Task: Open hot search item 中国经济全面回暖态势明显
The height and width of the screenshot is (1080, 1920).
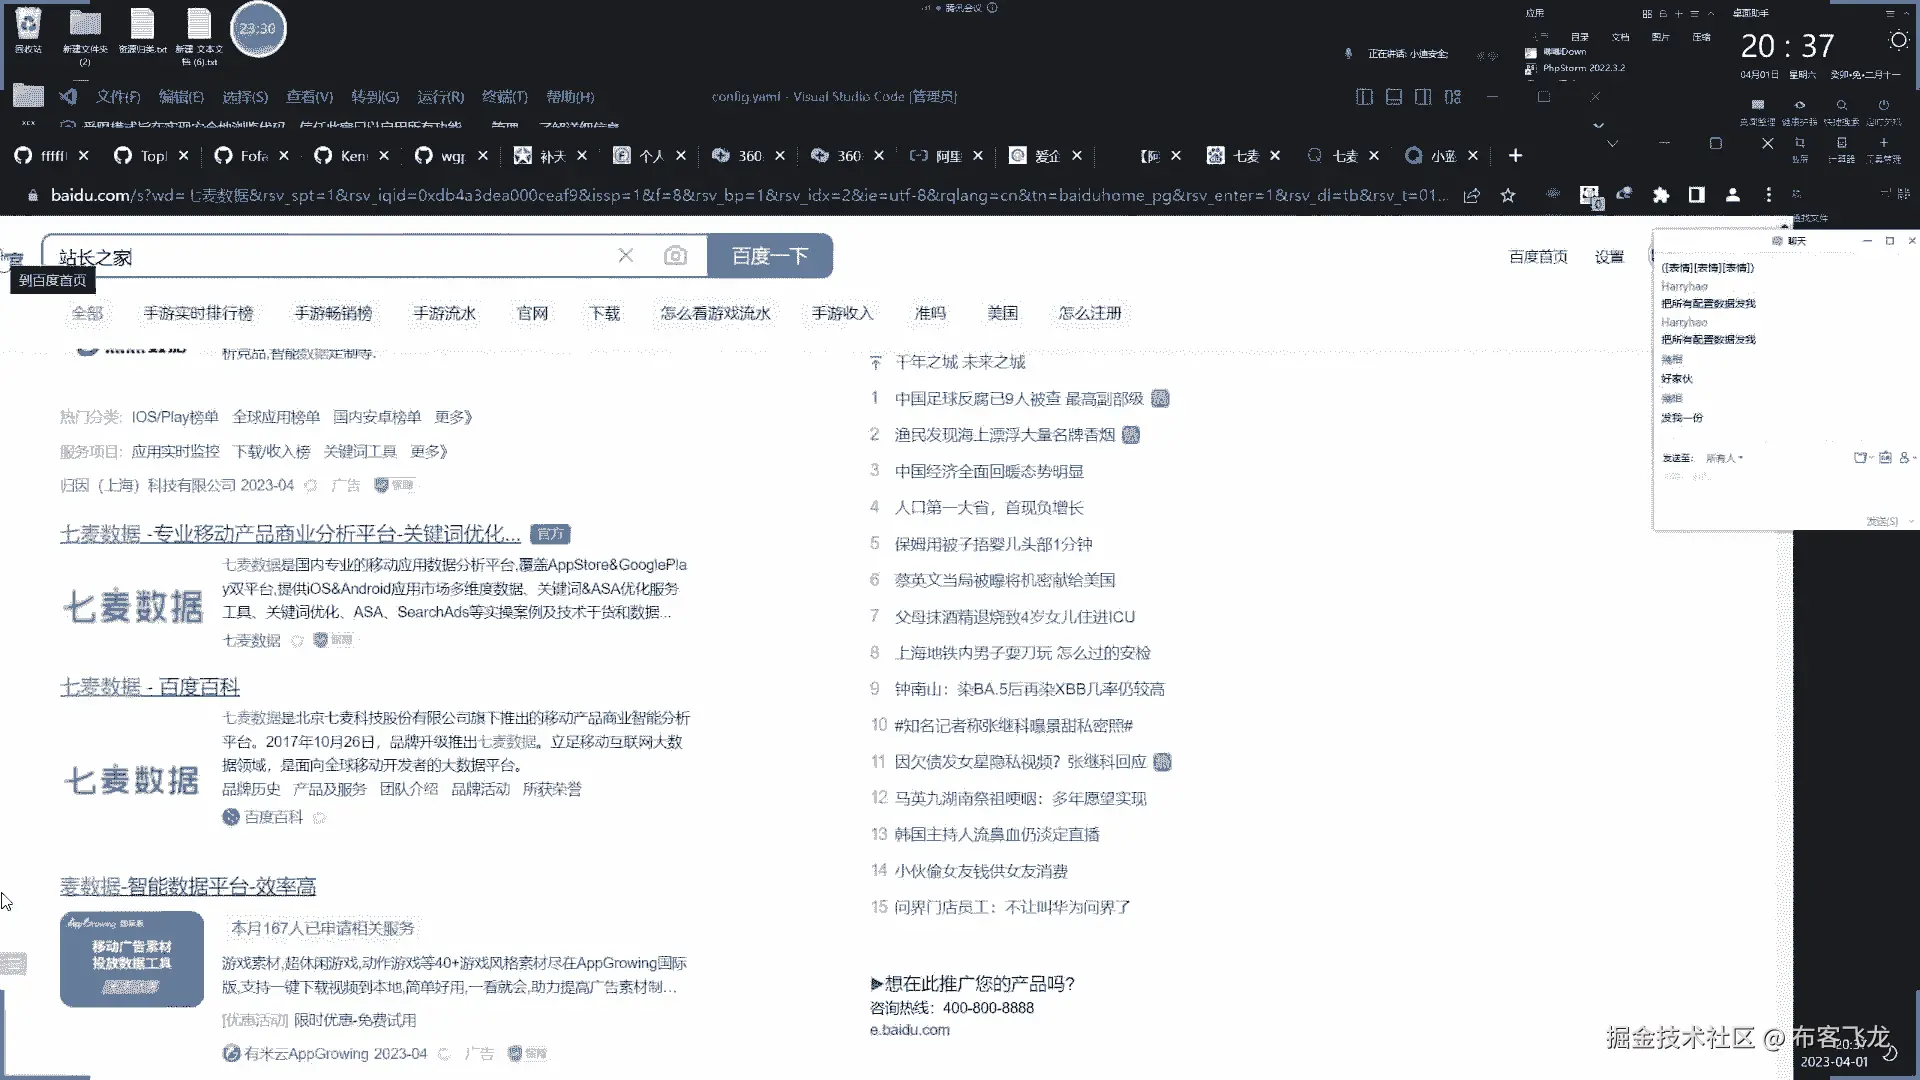Action: click(x=989, y=471)
